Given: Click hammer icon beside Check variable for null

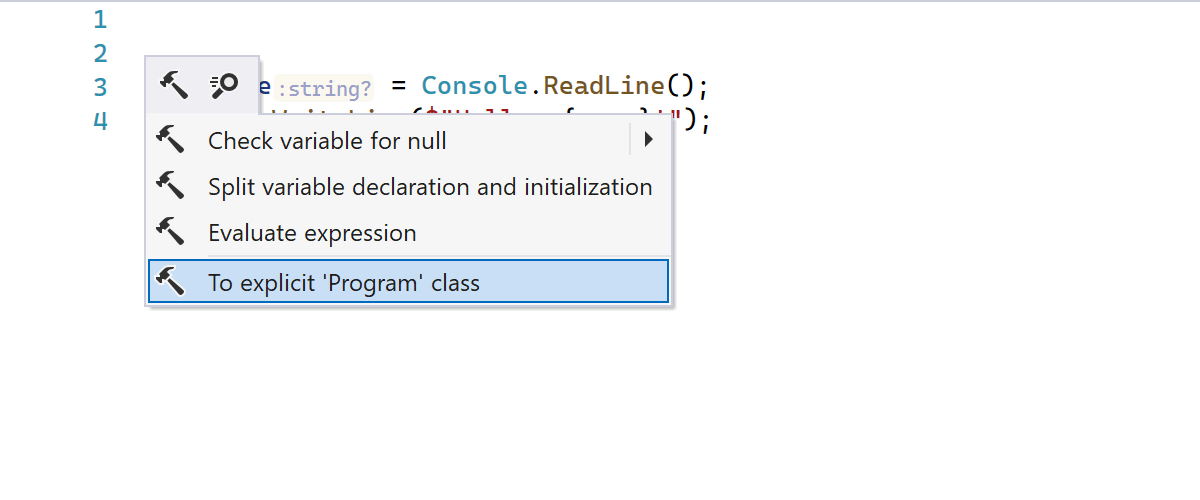Looking at the screenshot, I should click(171, 140).
